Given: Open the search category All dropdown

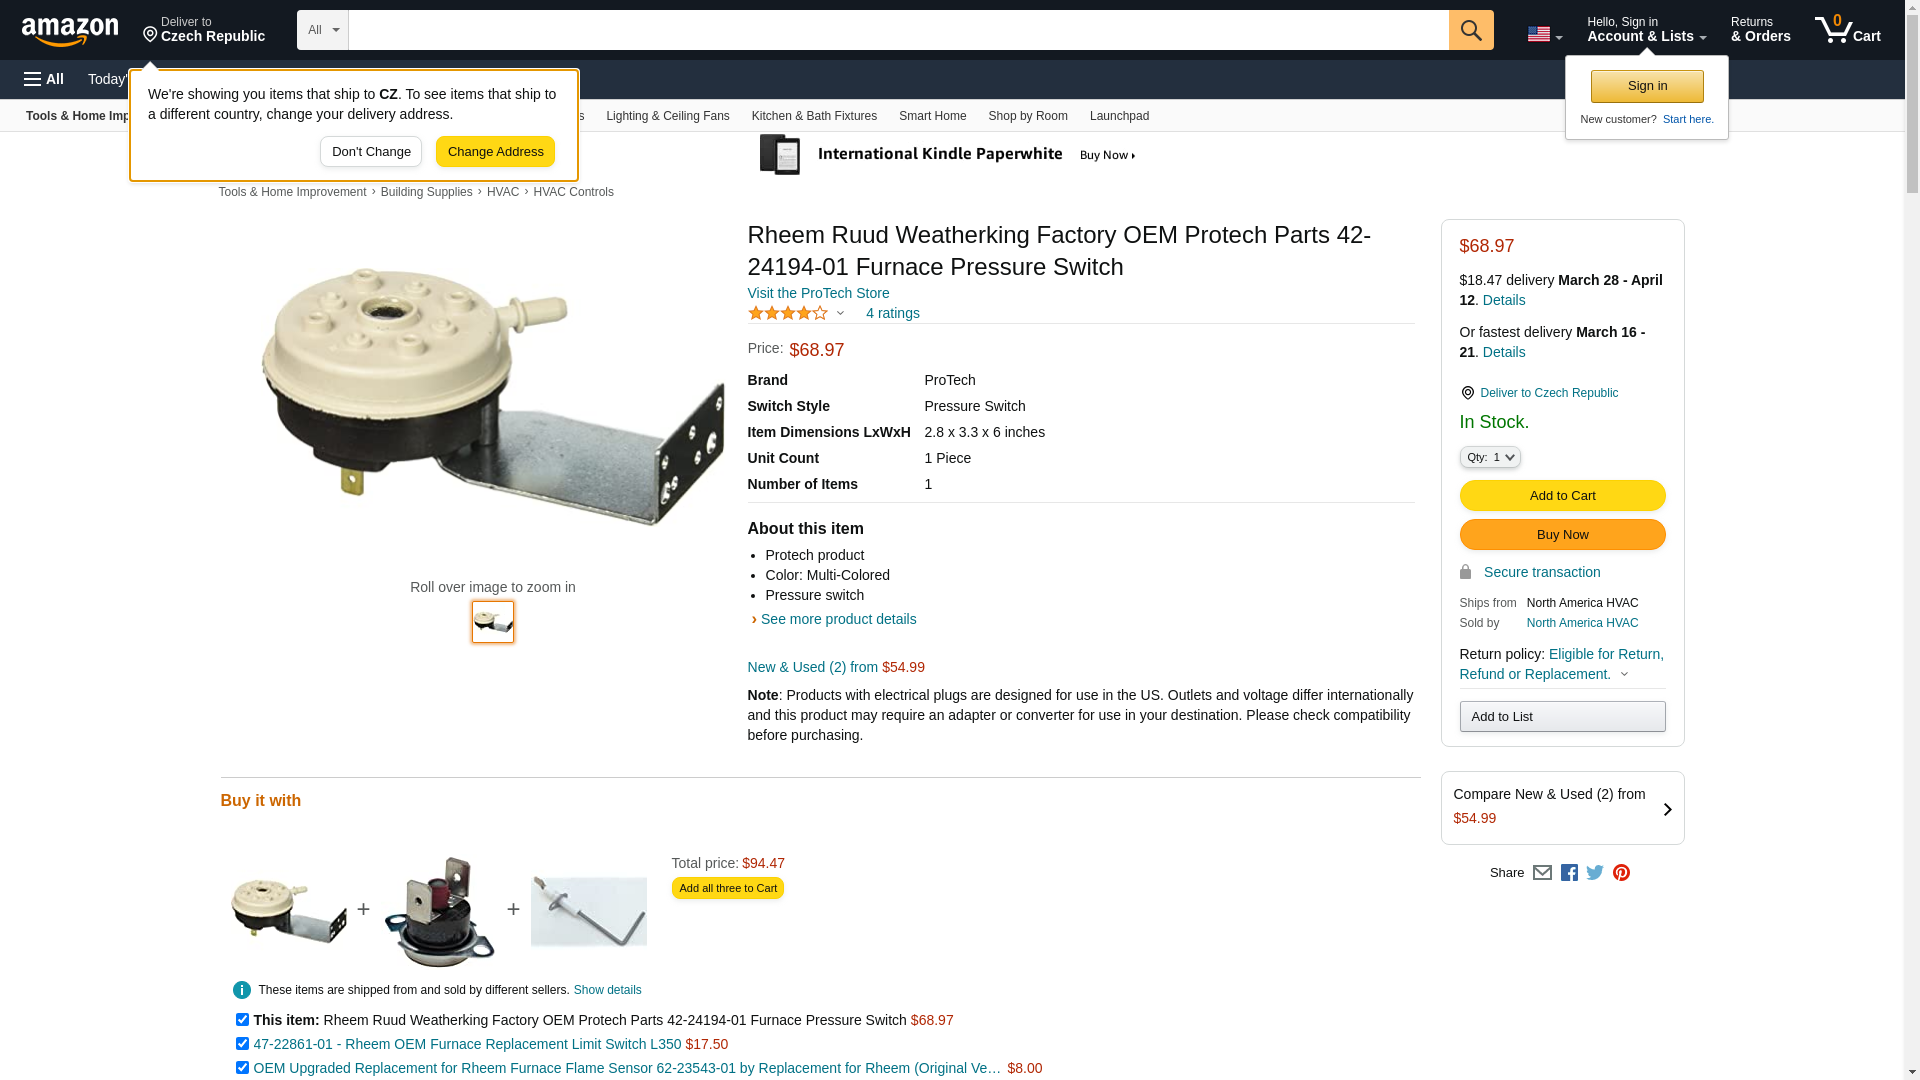Looking at the screenshot, I should (x=322, y=30).
